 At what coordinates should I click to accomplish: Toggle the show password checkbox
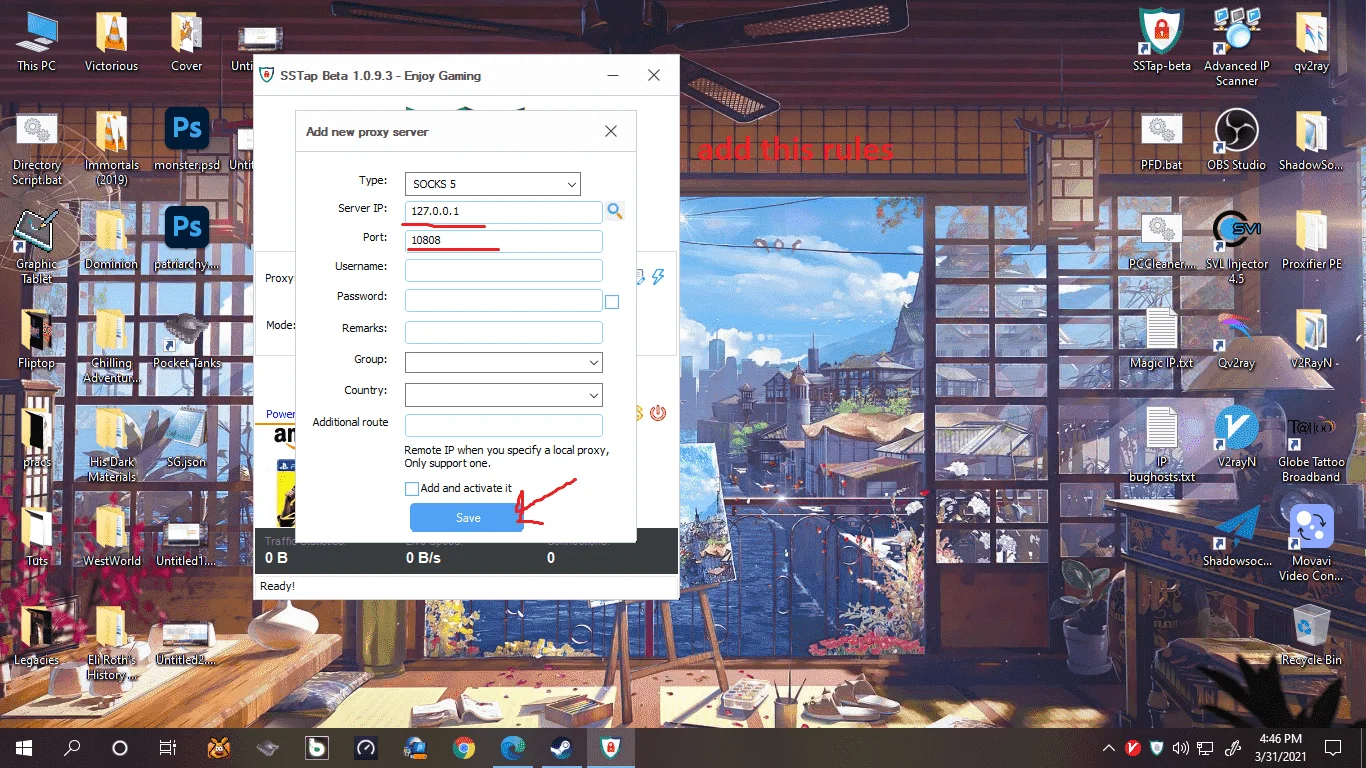click(x=612, y=302)
